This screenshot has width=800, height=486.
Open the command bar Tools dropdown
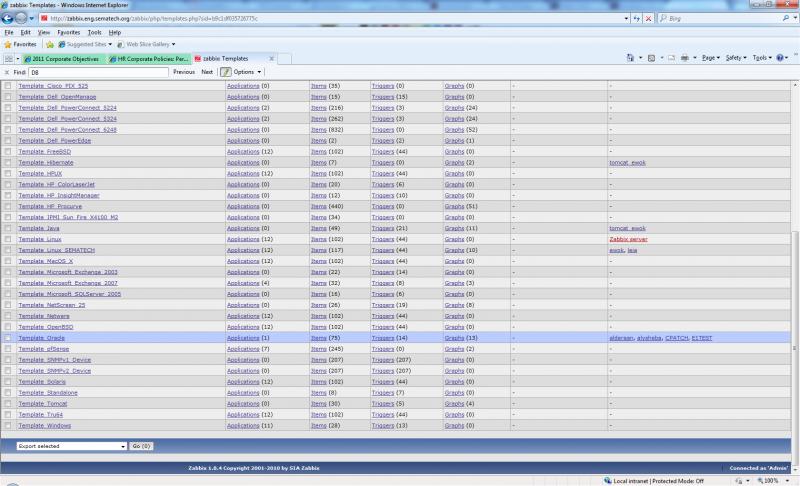762,58
